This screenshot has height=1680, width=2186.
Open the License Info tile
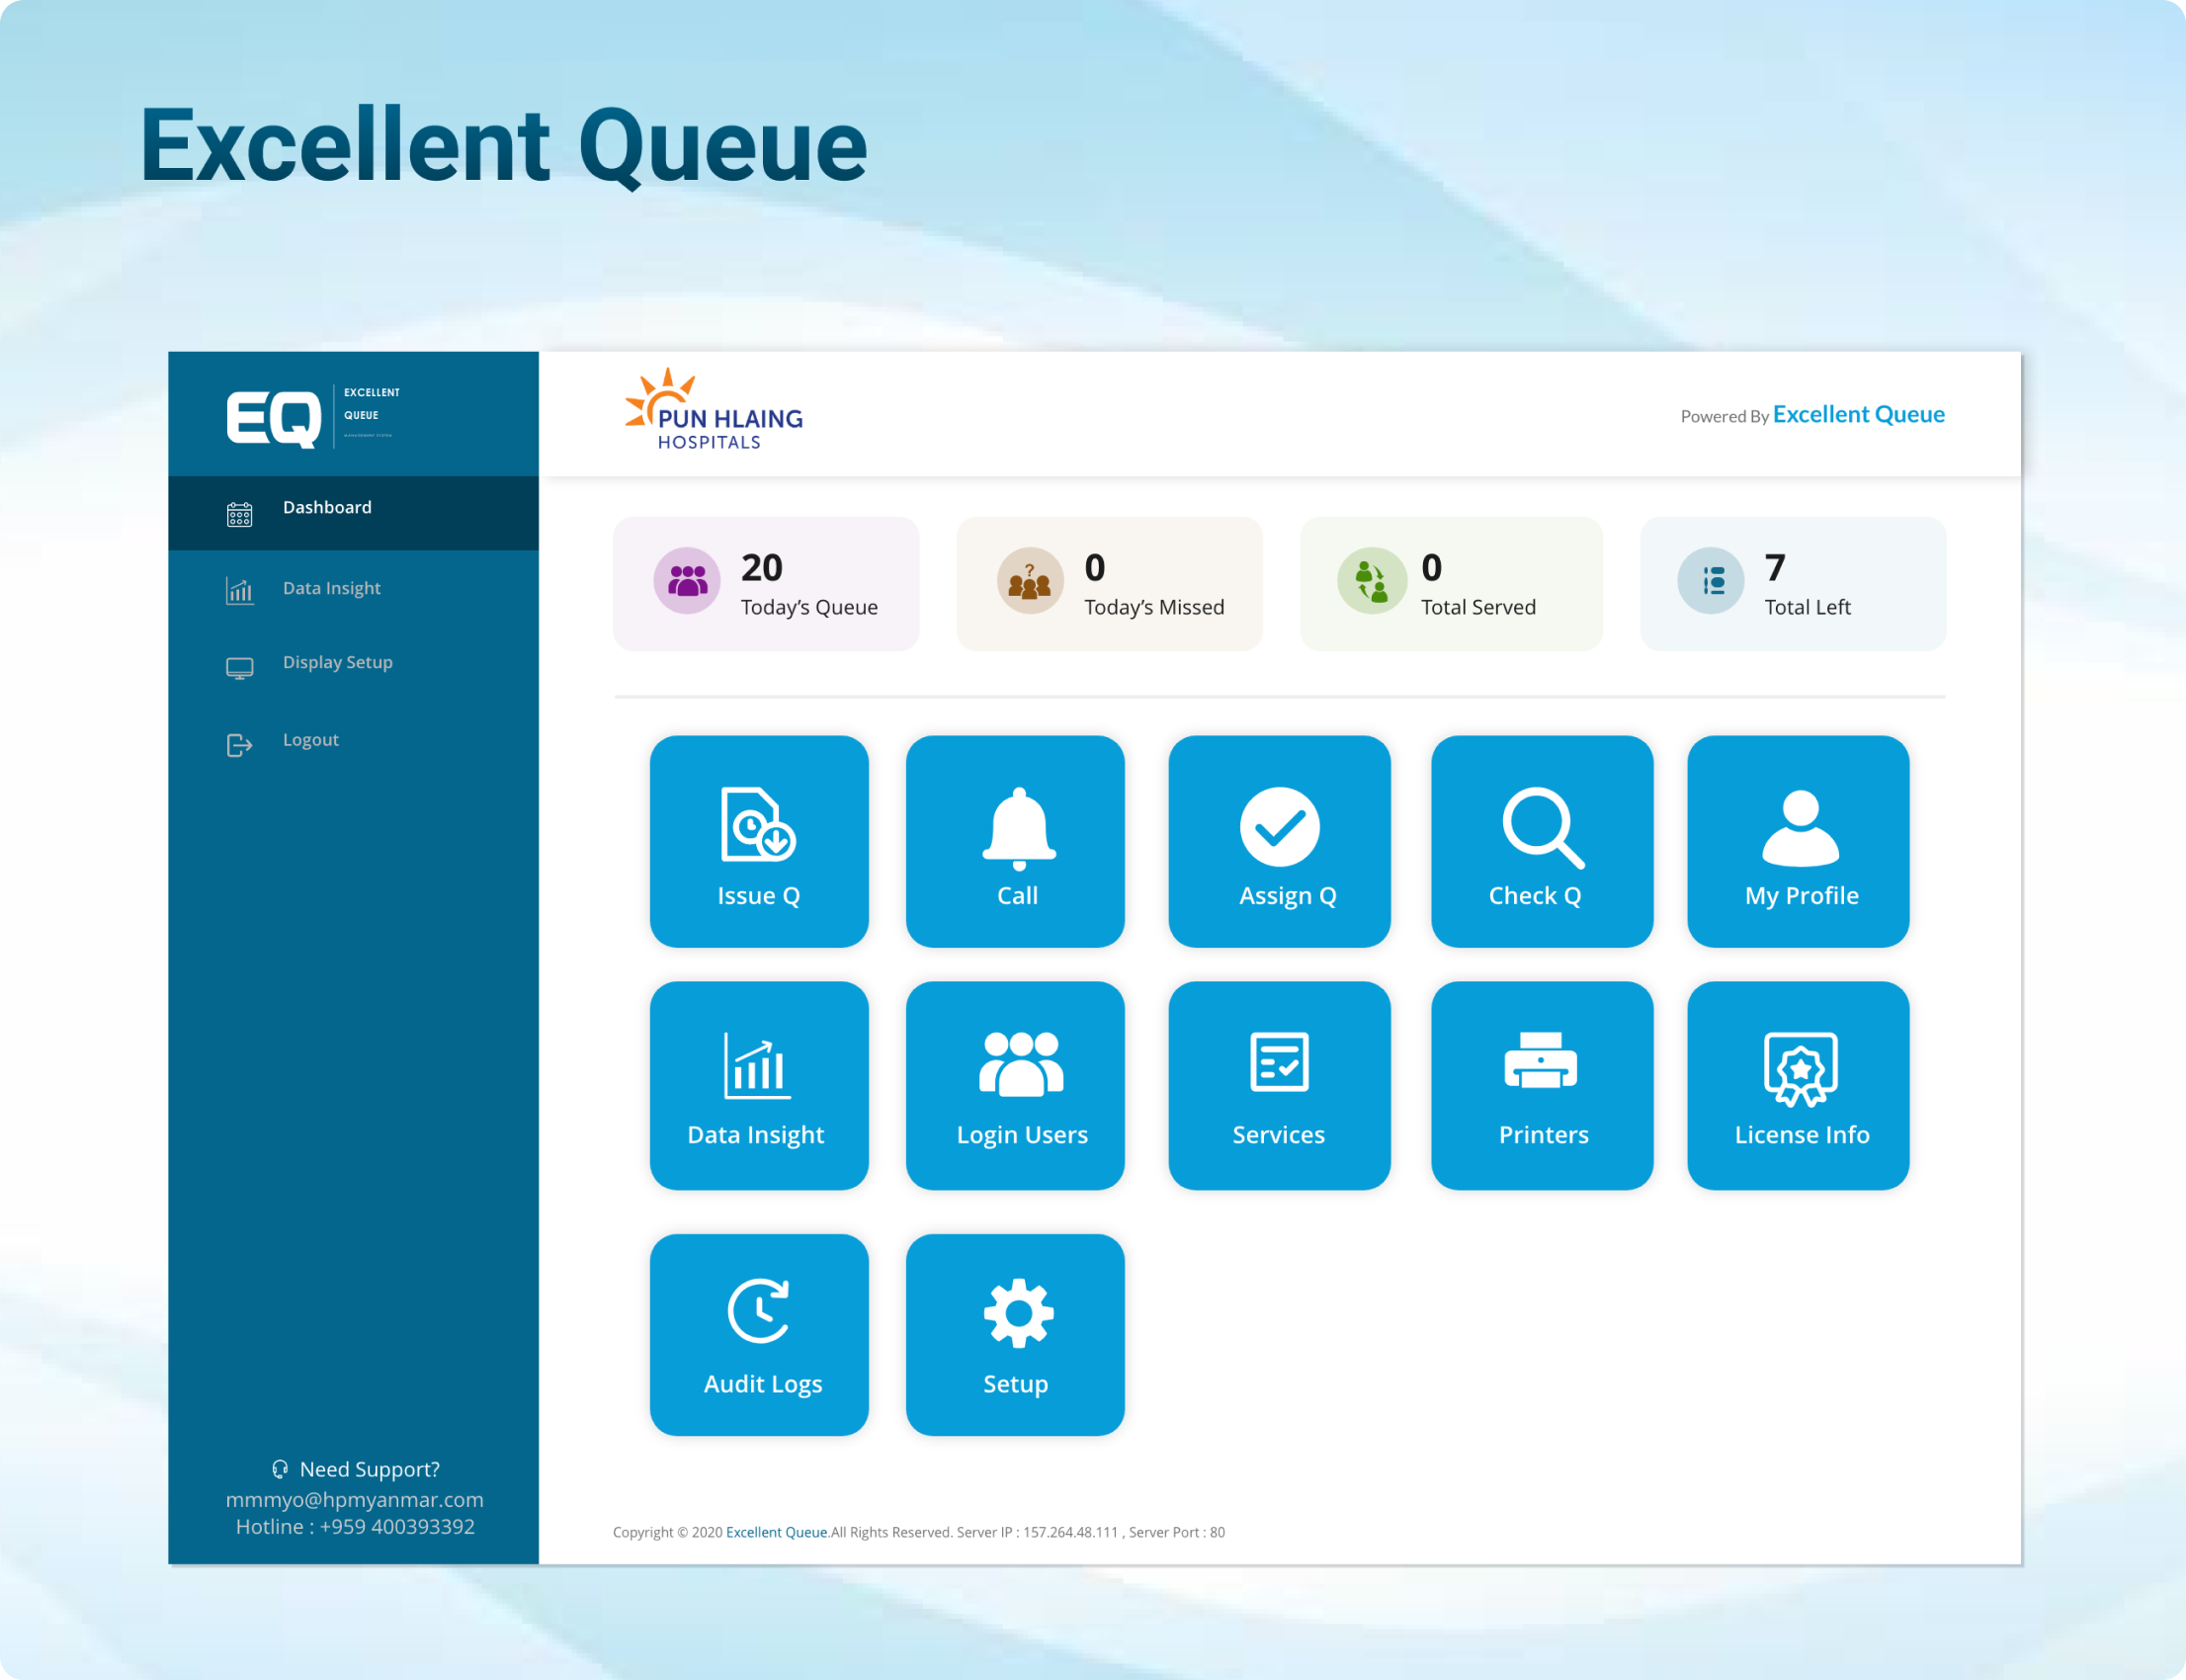(x=1798, y=1085)
